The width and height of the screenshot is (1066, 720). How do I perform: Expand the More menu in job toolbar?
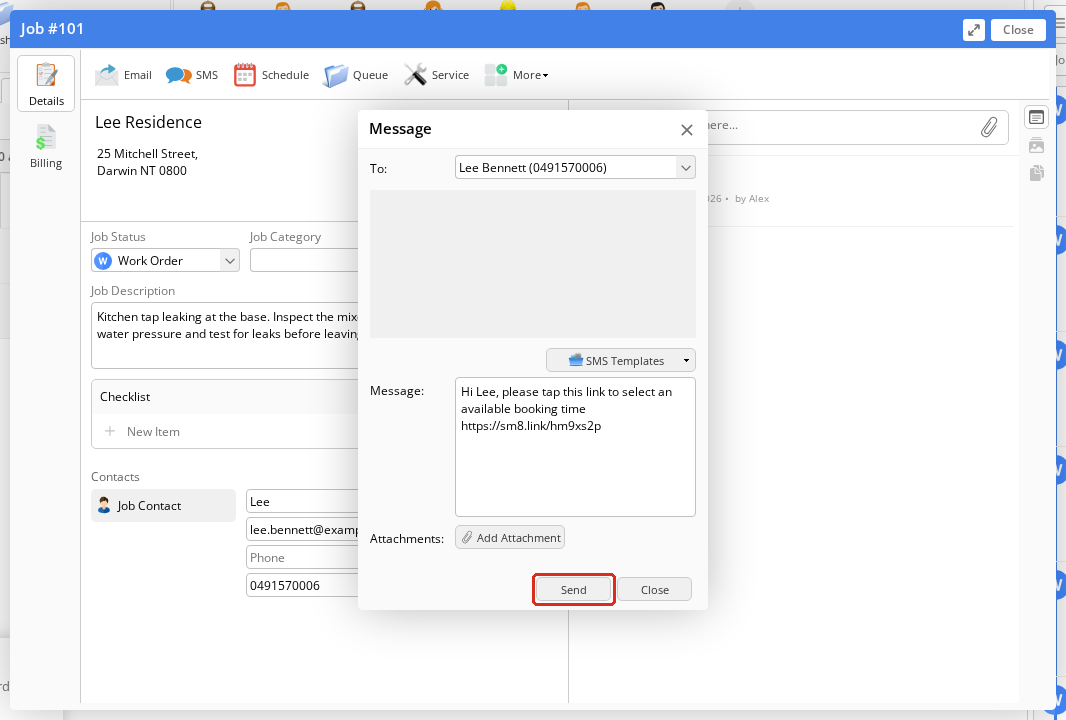click(517, 75)
